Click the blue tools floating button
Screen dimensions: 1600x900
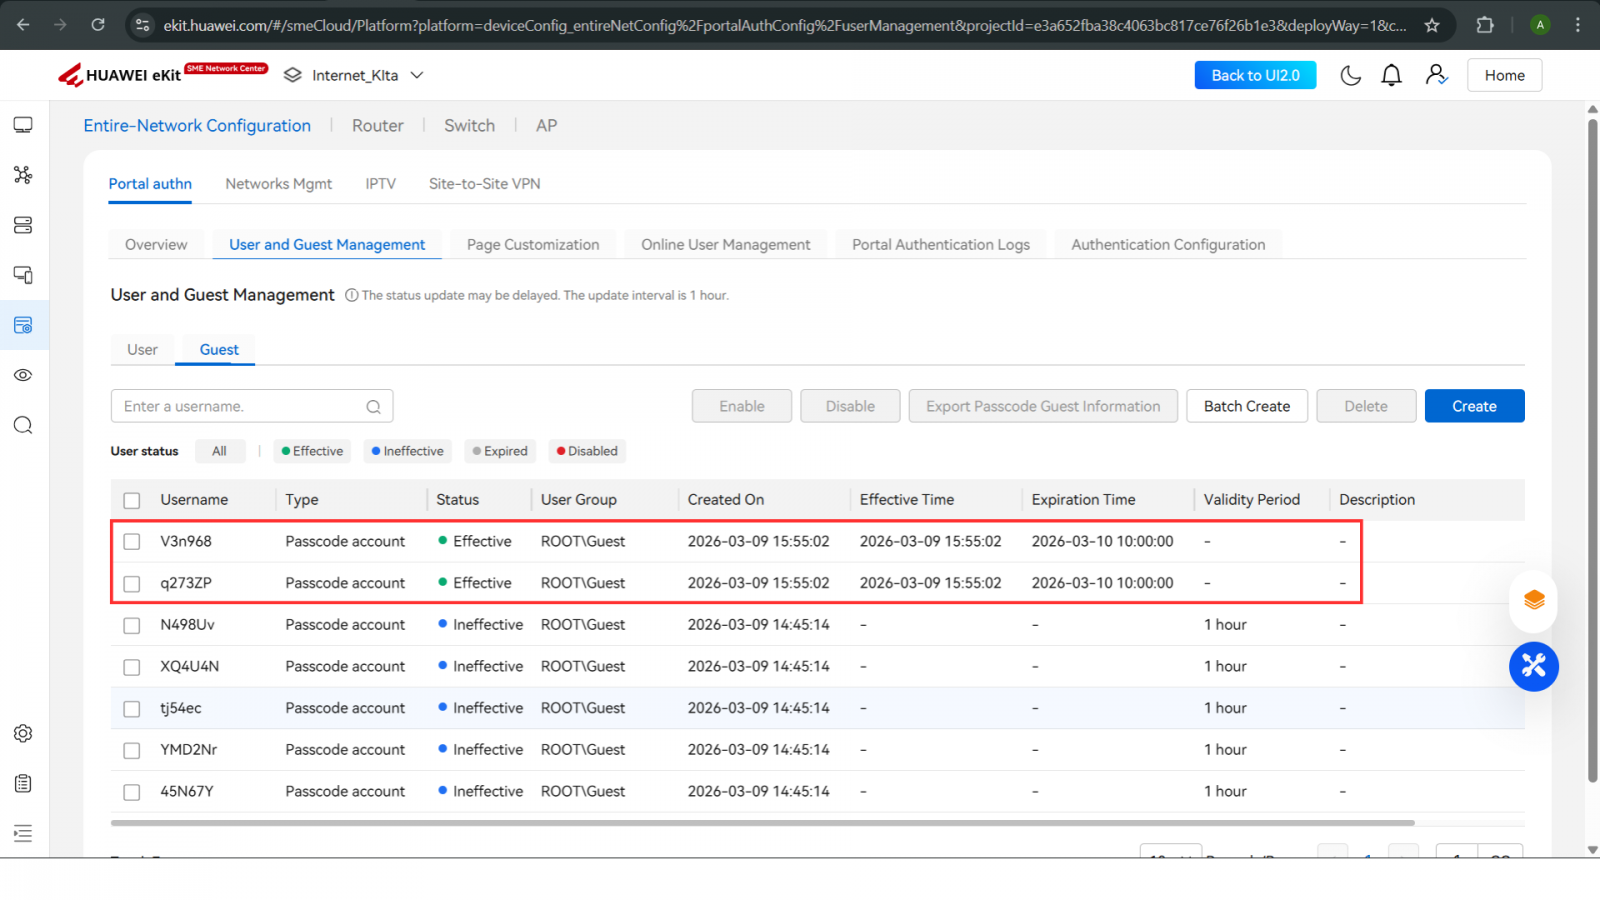click(x=1533, y=666)
